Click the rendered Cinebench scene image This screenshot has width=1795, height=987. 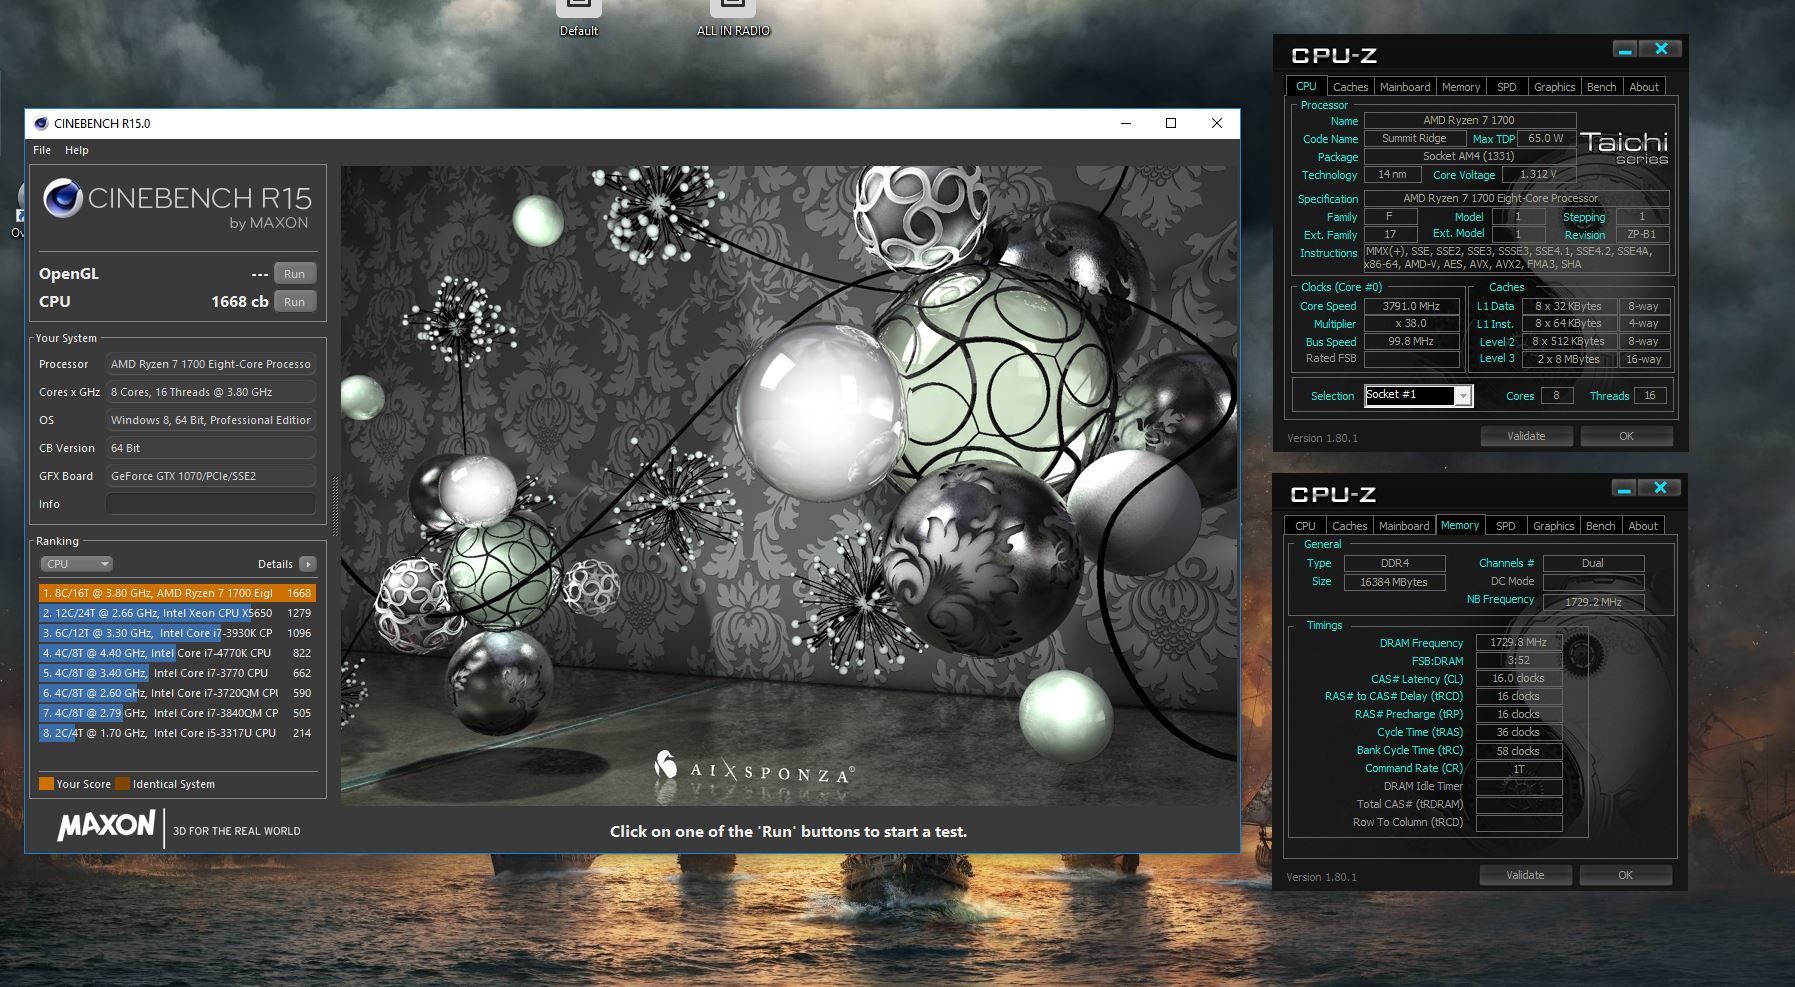pos(789,485)
